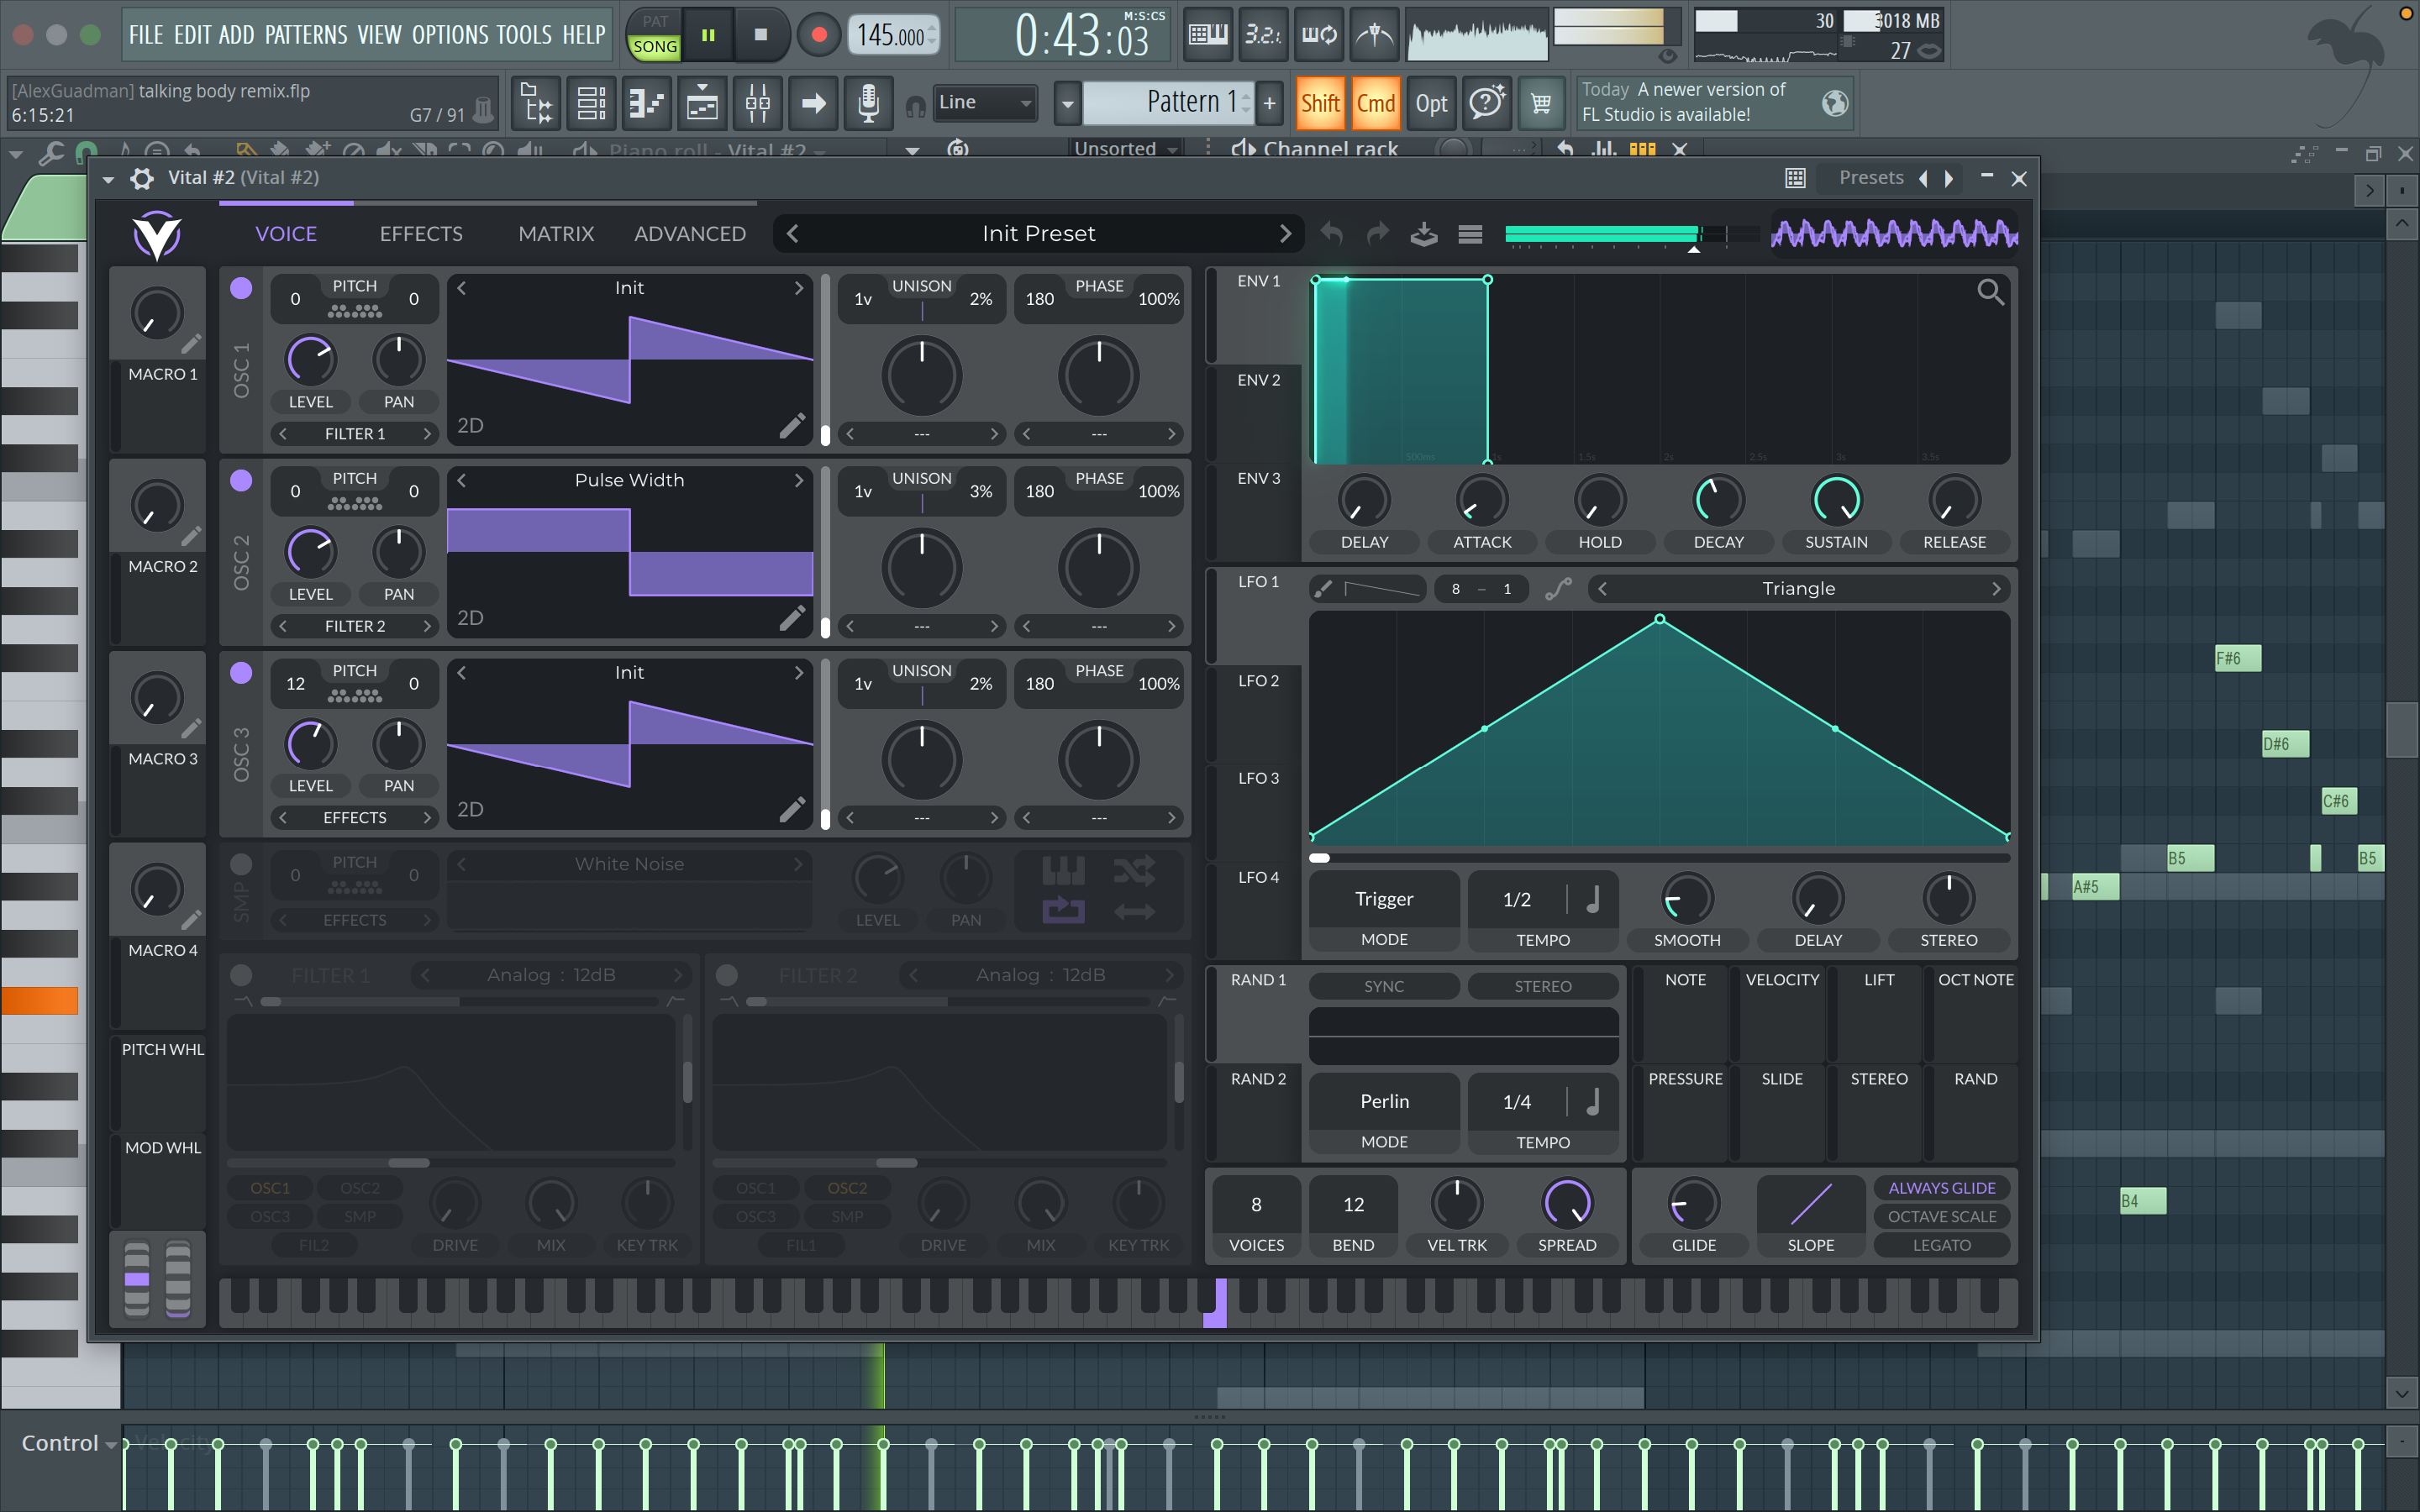Image resolution: width=2420 pixels, height=1512 pixels.
Task: Toggle LEGATO option
Action: [x=1941, y=1245]
